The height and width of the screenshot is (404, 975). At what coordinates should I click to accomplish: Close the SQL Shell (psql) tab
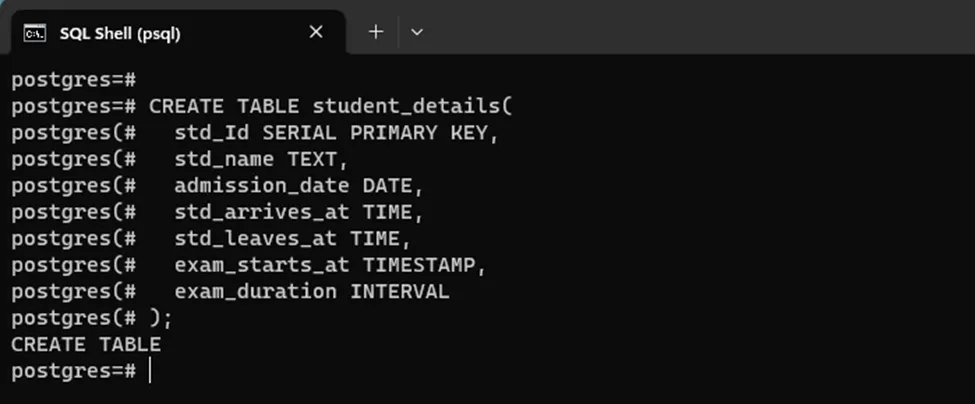tap(316, 32)
